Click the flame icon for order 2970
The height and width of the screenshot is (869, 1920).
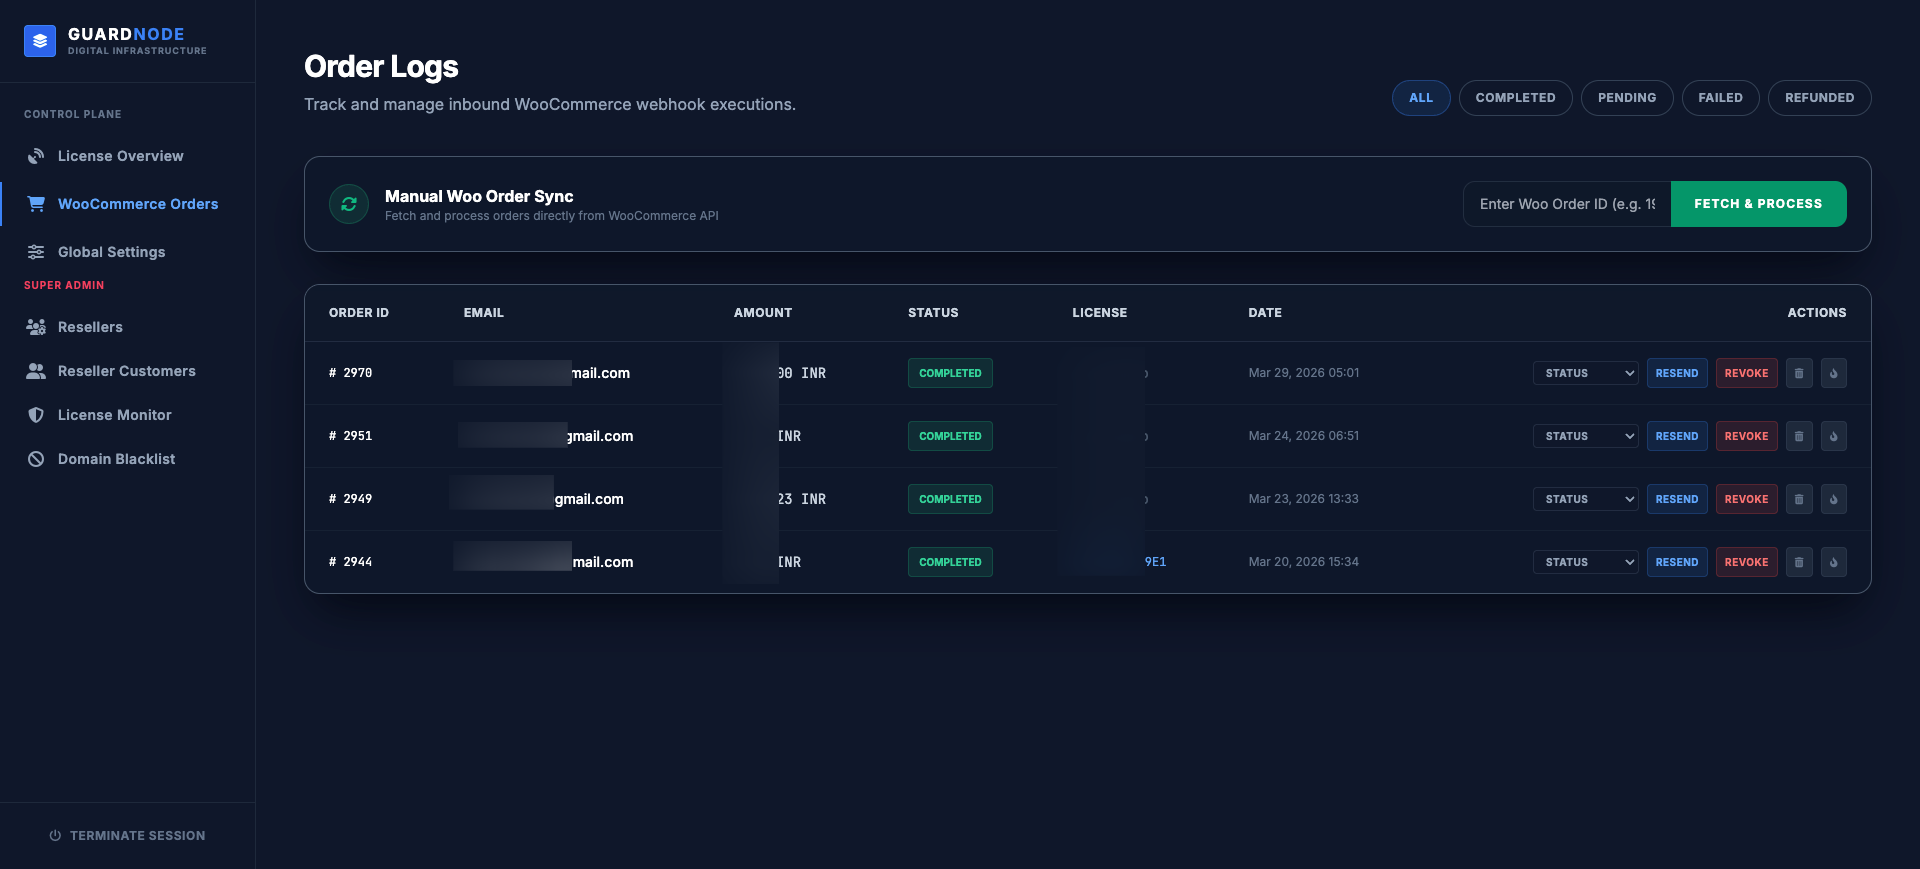[1834, 373]
